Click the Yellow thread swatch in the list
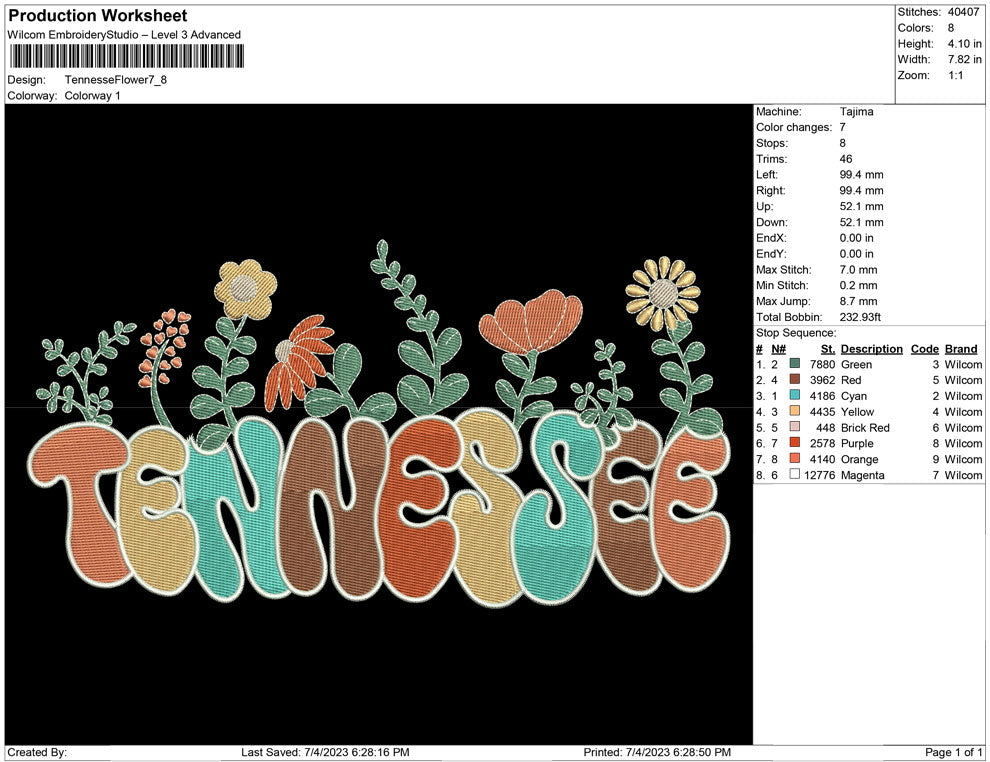990x762 pixels. tap(795, 412)
